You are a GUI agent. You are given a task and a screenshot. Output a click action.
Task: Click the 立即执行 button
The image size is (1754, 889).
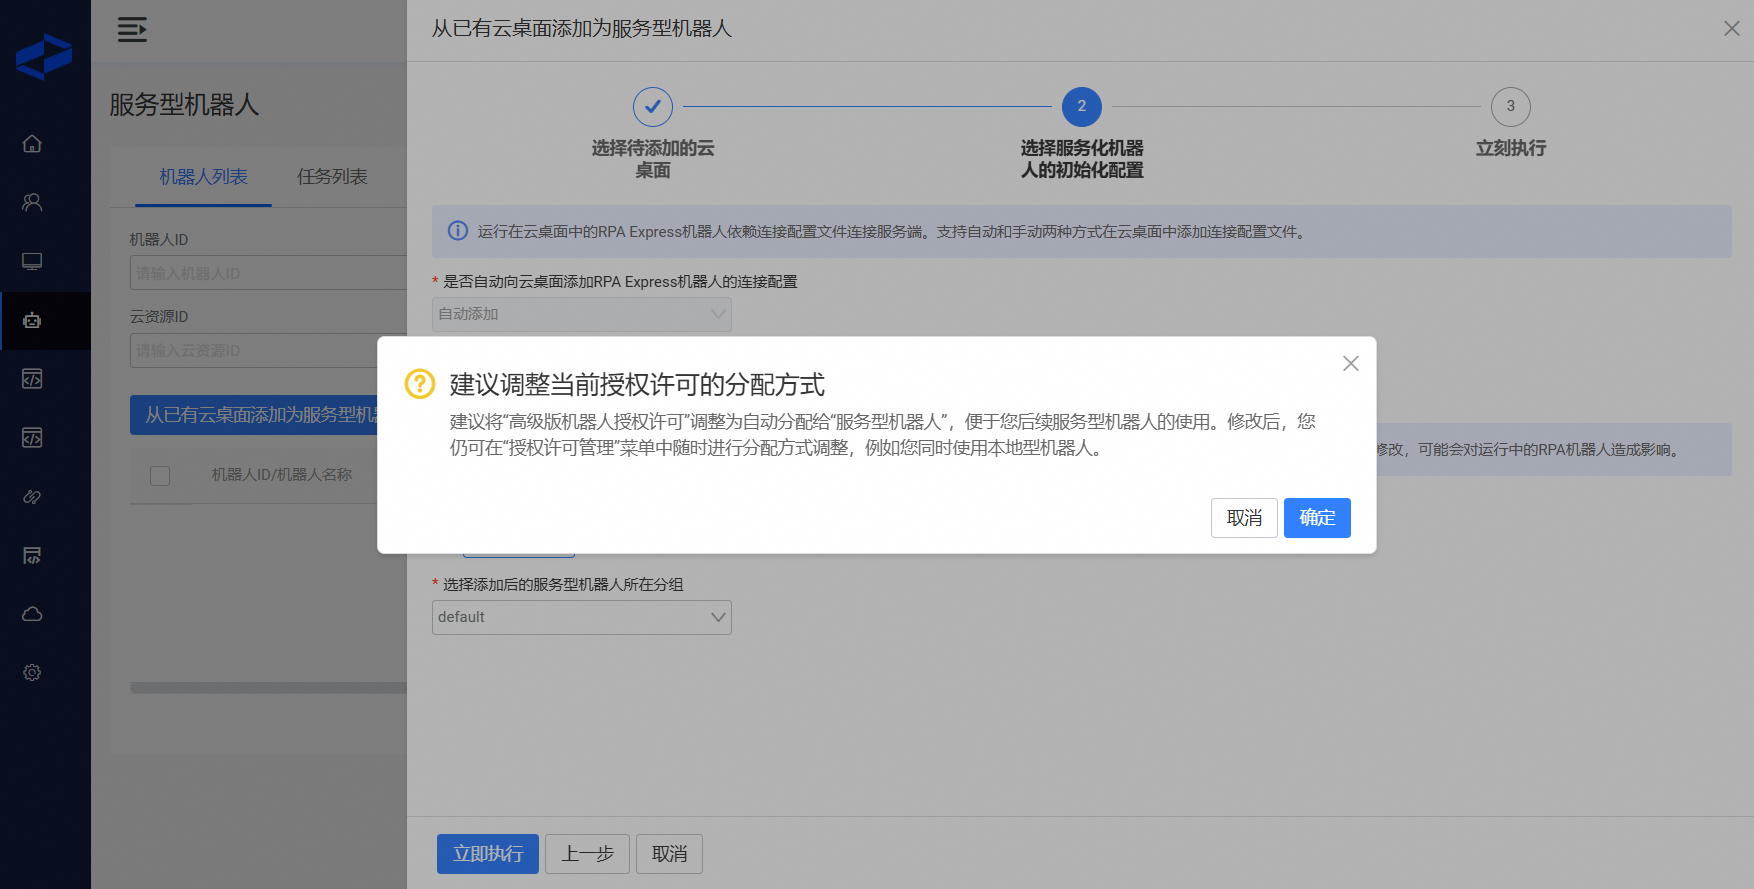[488, 854]
